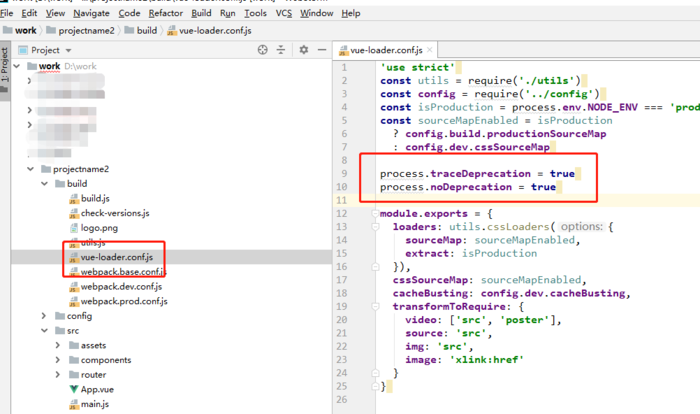Click the Collapse All icon
700x414 pixels.
click(x=281, y=50)
